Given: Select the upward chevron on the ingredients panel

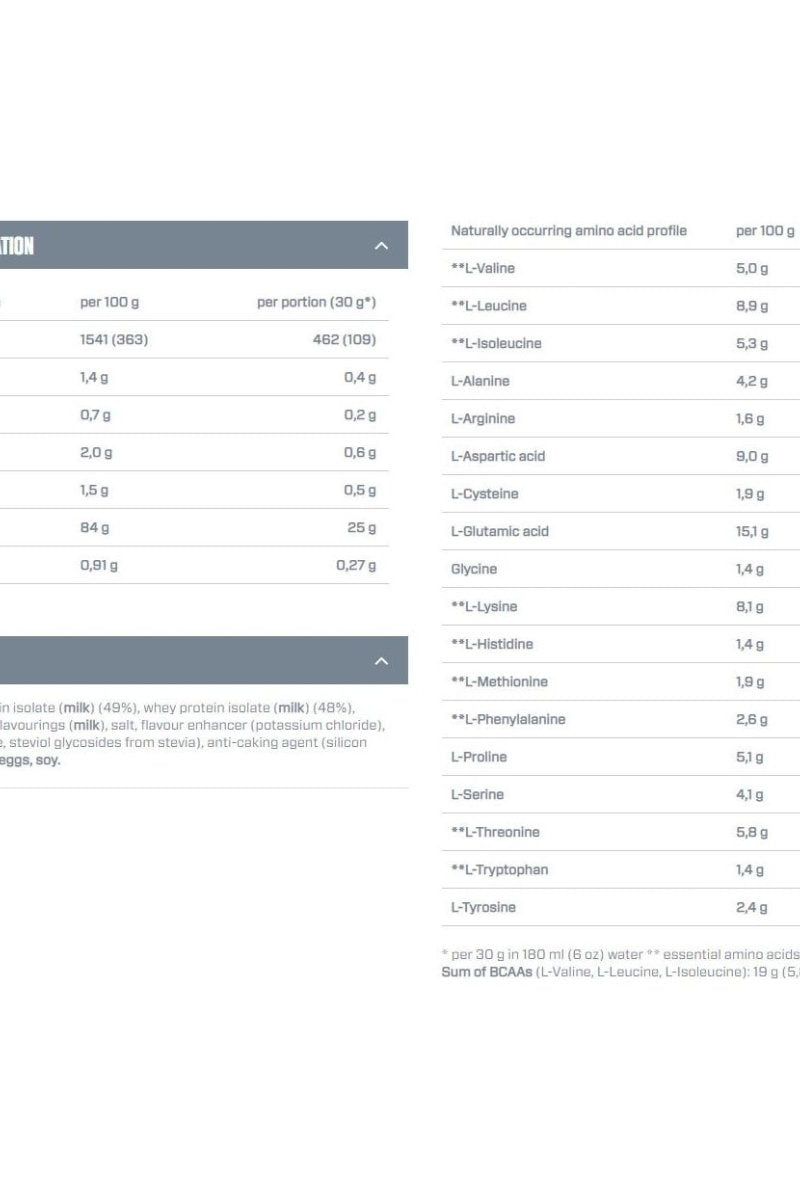Looking at the screenshot, I should tap(381, 660).
